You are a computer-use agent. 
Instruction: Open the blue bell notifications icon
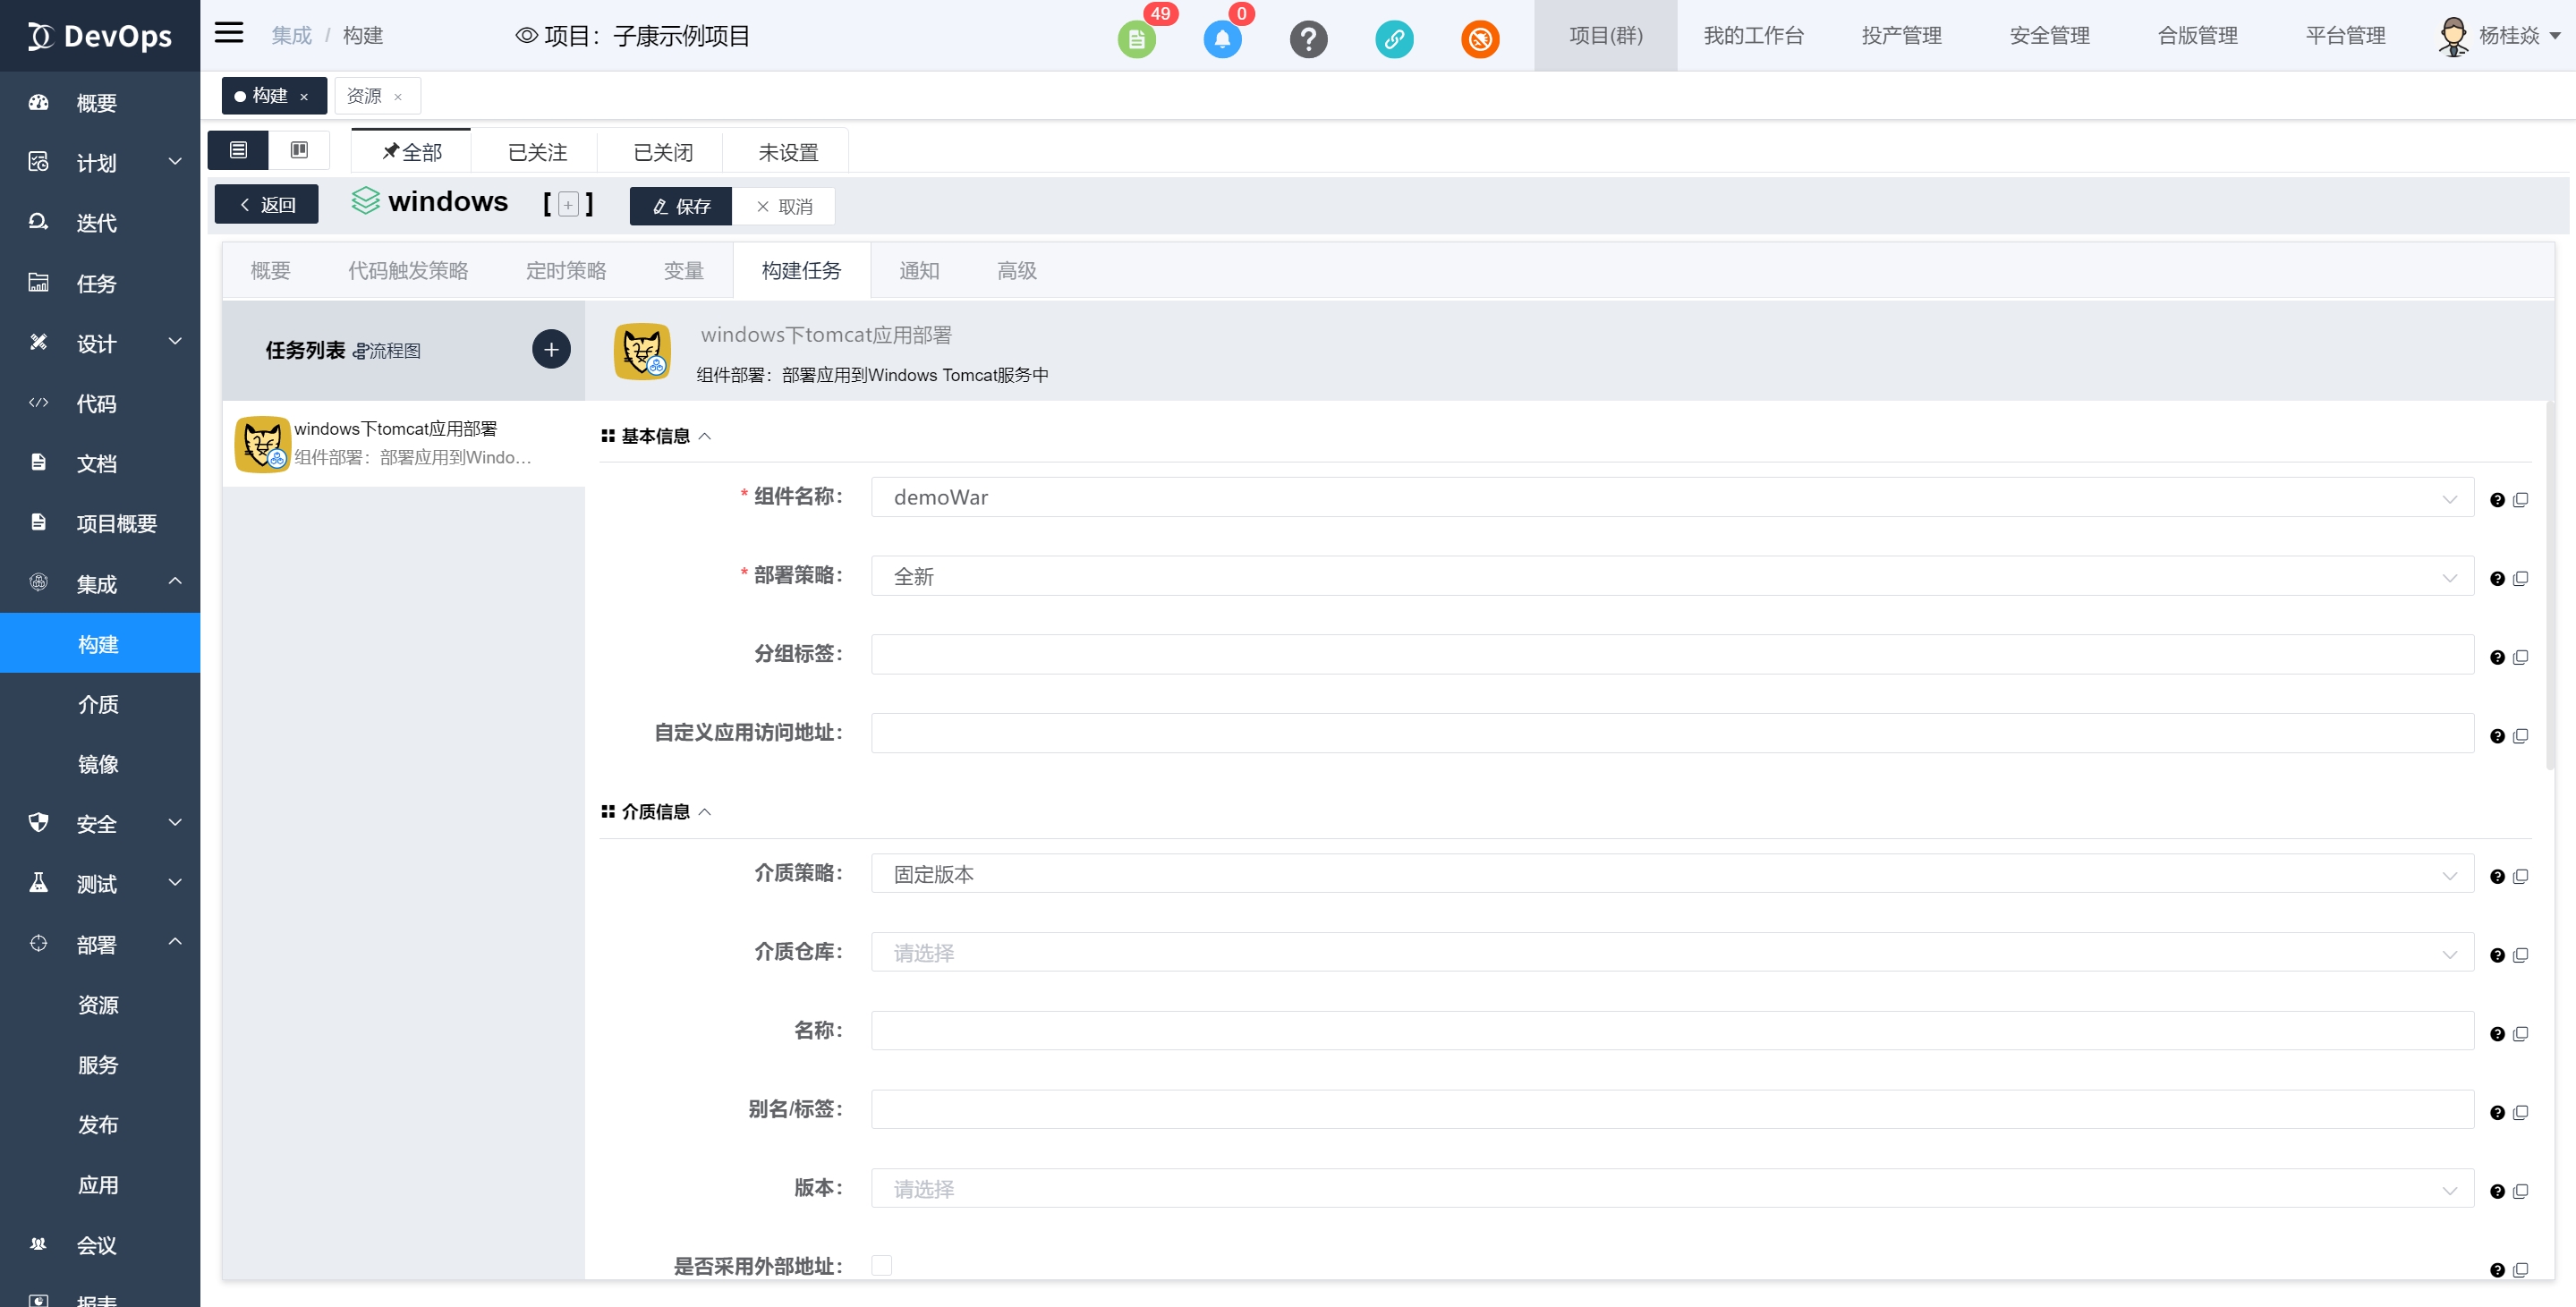point(1222,40)
